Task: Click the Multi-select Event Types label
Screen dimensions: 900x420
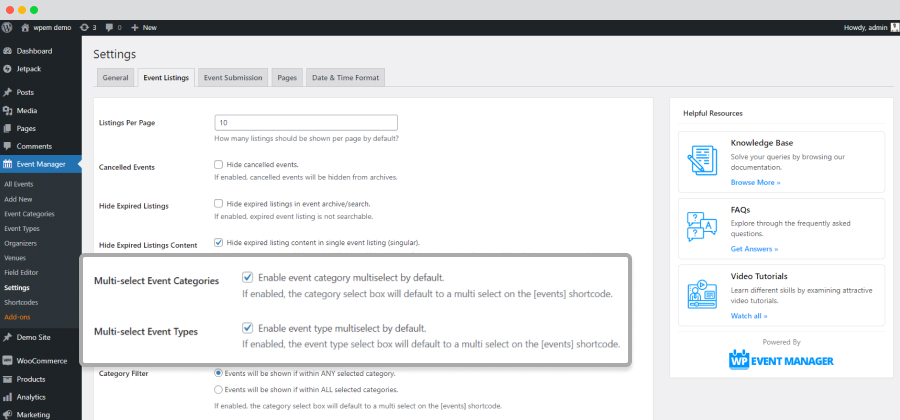Action: [146, 332]
